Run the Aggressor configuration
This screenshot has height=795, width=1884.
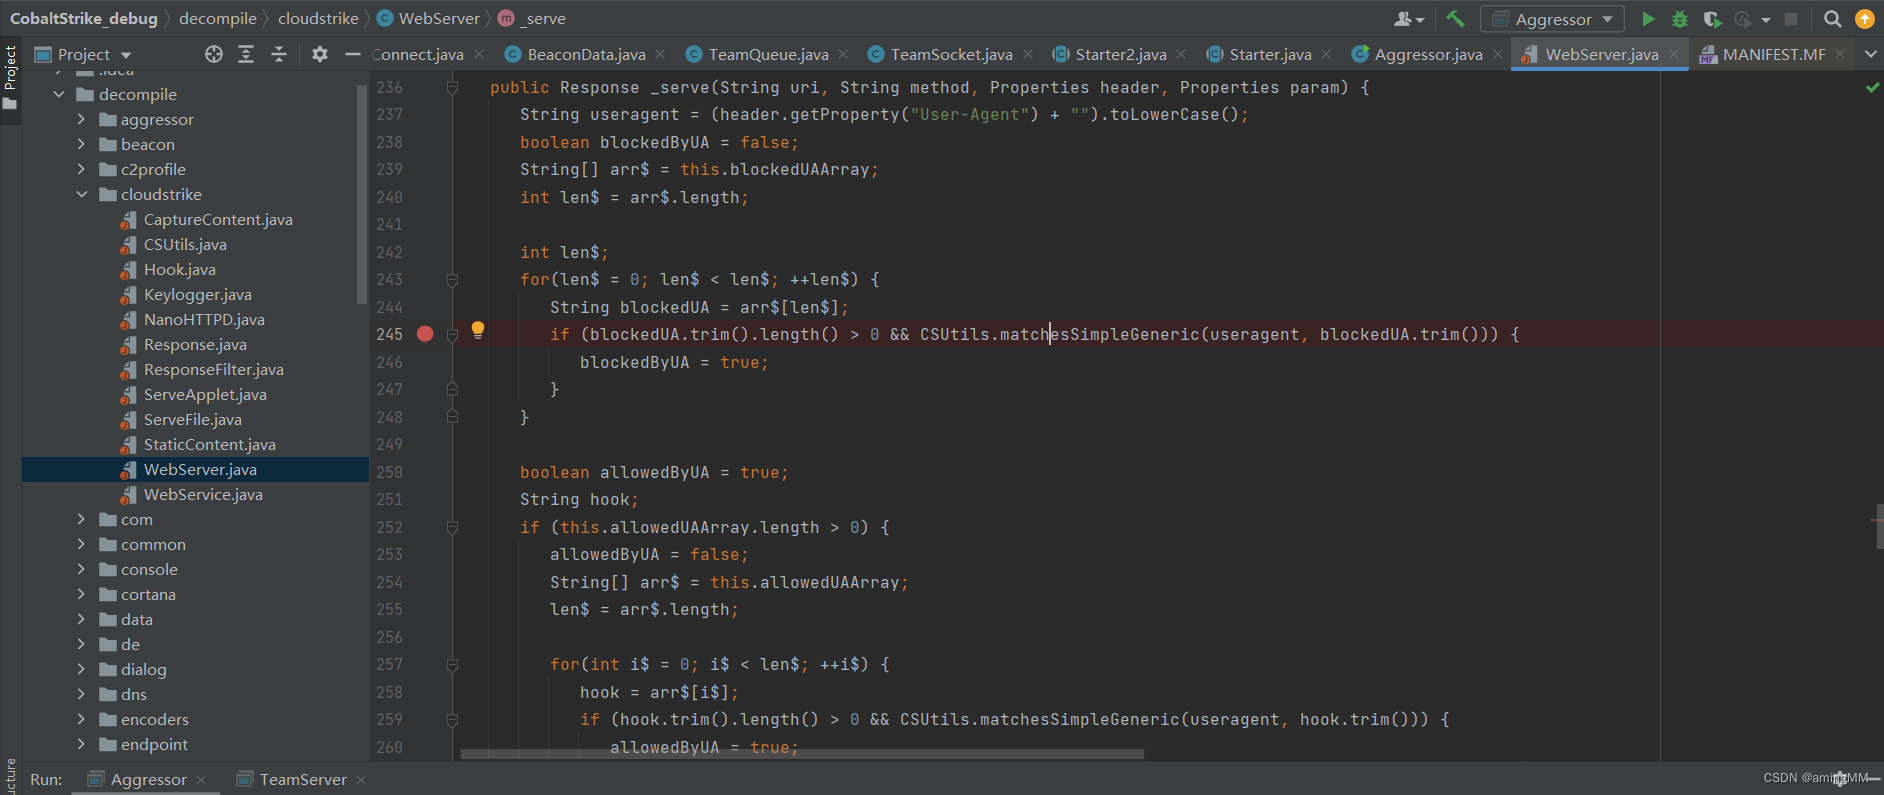(x=1648, y=19)
